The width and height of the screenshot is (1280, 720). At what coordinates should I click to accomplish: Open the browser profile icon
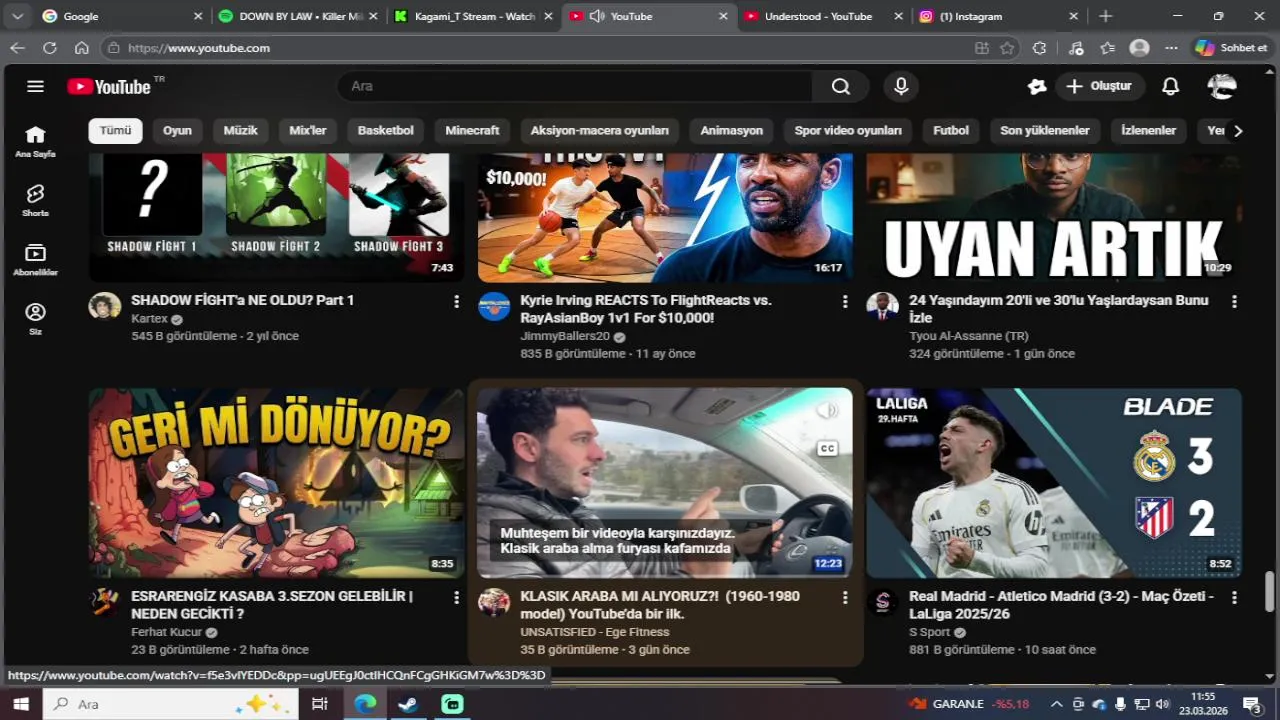(x=1139, y=48)
